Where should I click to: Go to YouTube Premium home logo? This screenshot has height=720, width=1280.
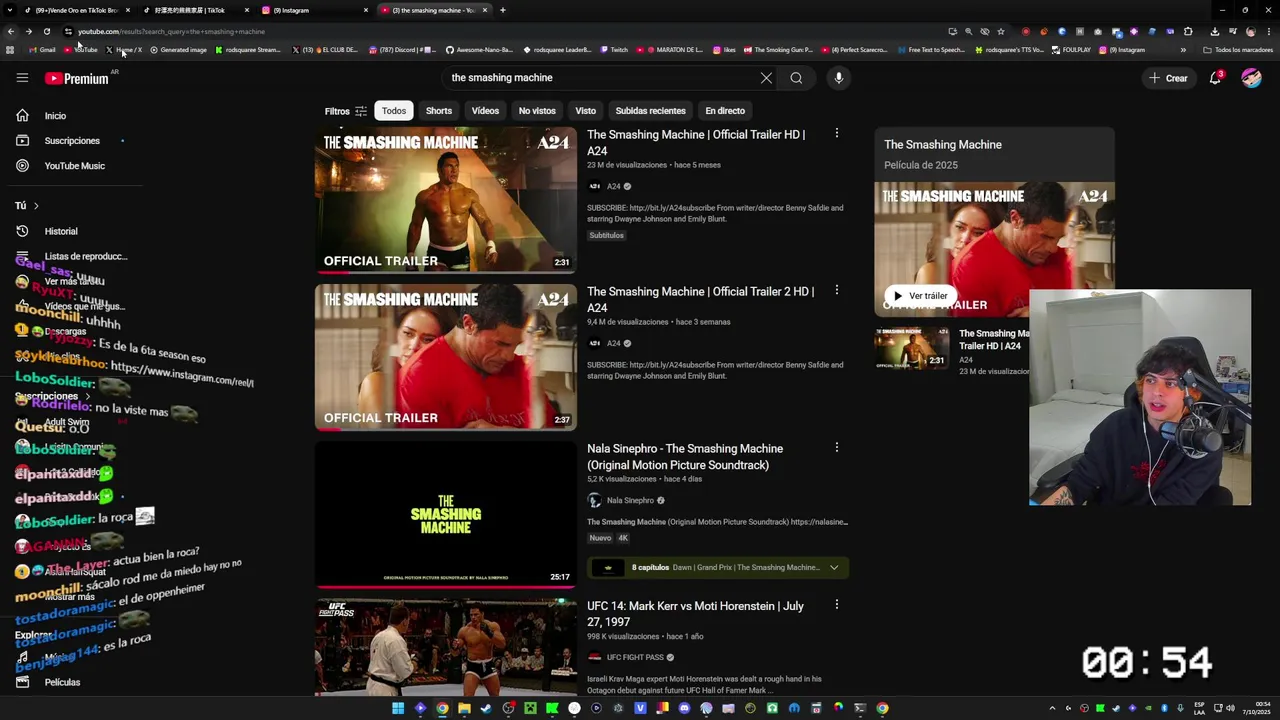coord(76,78)
